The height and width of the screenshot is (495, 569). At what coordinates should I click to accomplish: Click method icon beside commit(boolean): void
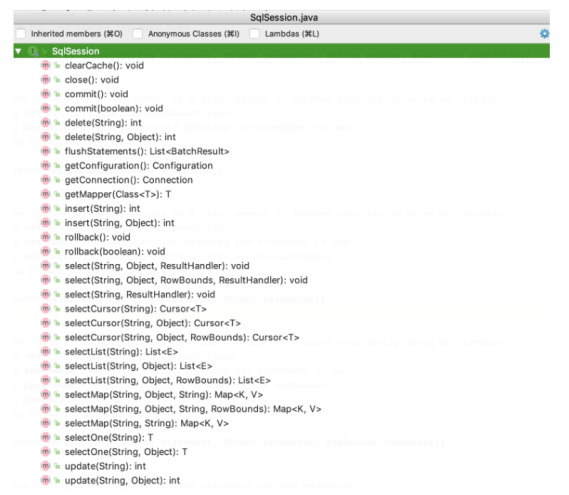45,108
